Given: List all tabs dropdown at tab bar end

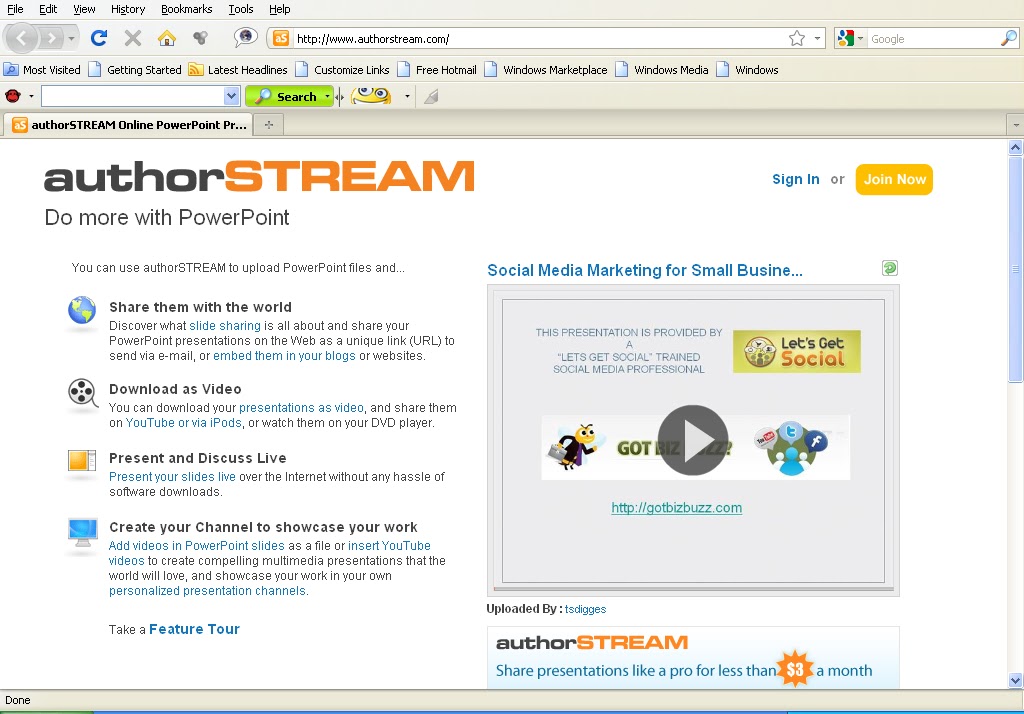Looking at the screenshot, I should [1016, 124].
